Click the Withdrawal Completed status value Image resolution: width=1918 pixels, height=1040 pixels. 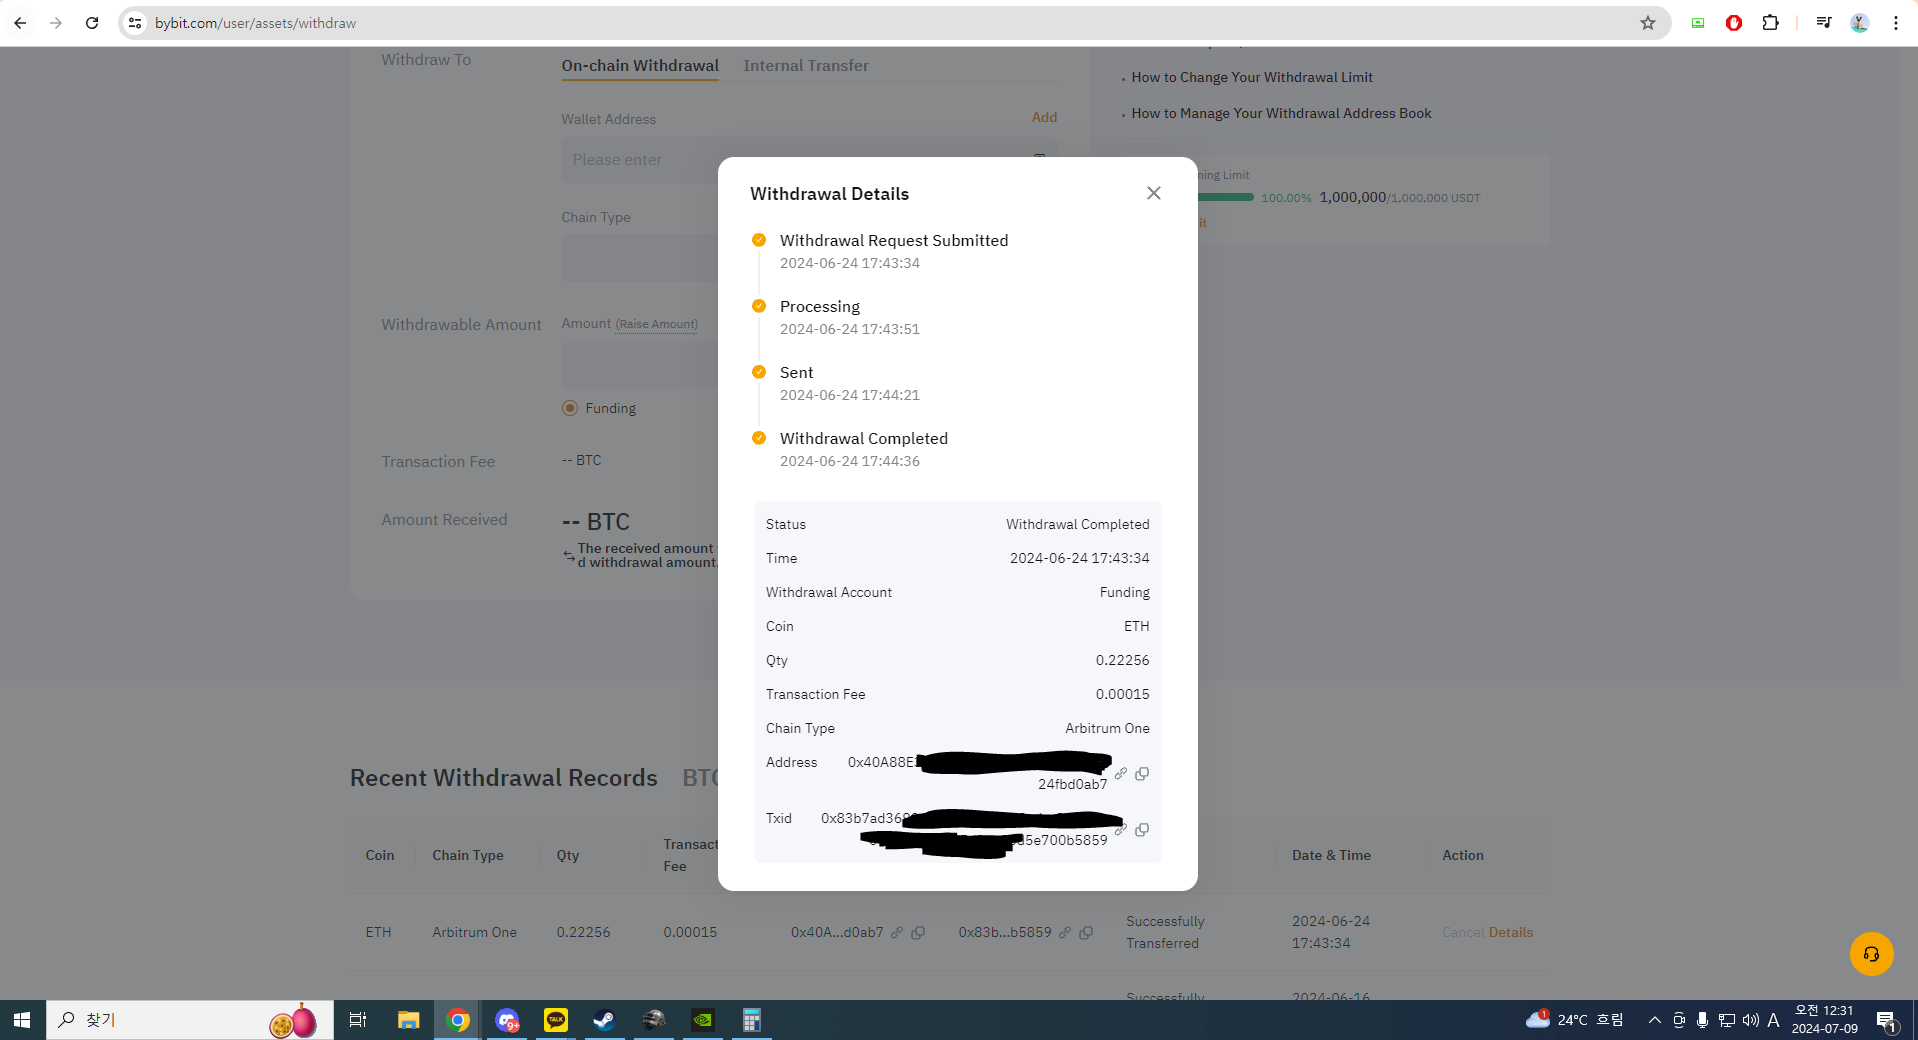point(1077,524)
